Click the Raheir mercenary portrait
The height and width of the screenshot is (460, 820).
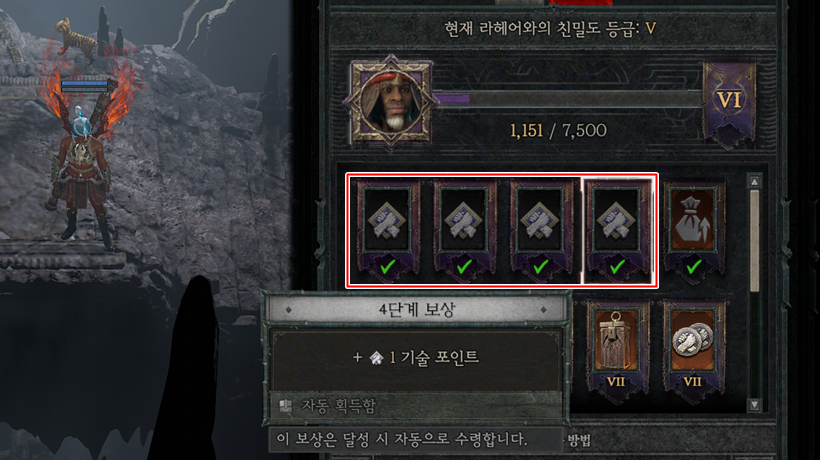(x=391, y=102)
